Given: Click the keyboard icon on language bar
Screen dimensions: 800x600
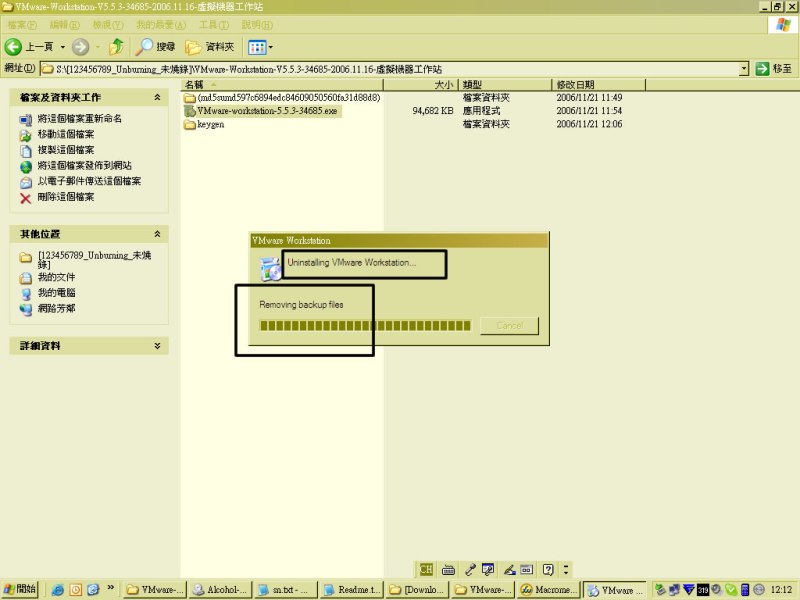Looking at the screenshot, I should point(448,569).
